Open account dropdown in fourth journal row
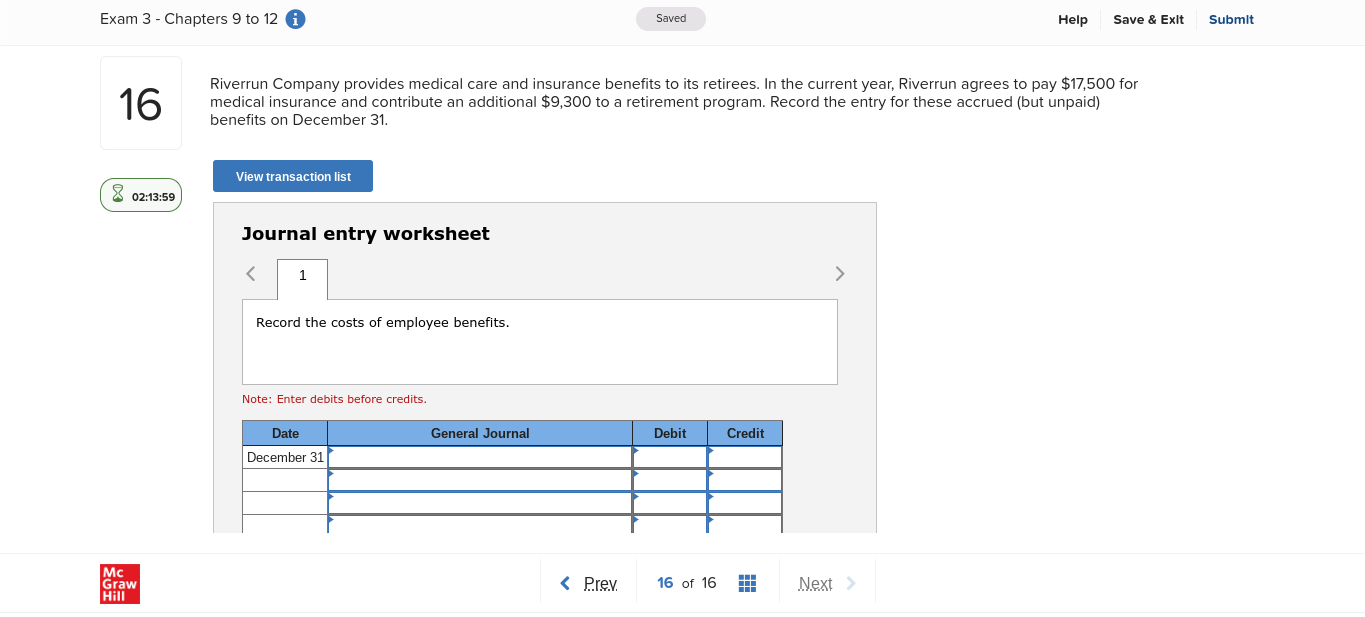Viewport: 1365px width, 617px height. tap(480, 524)
